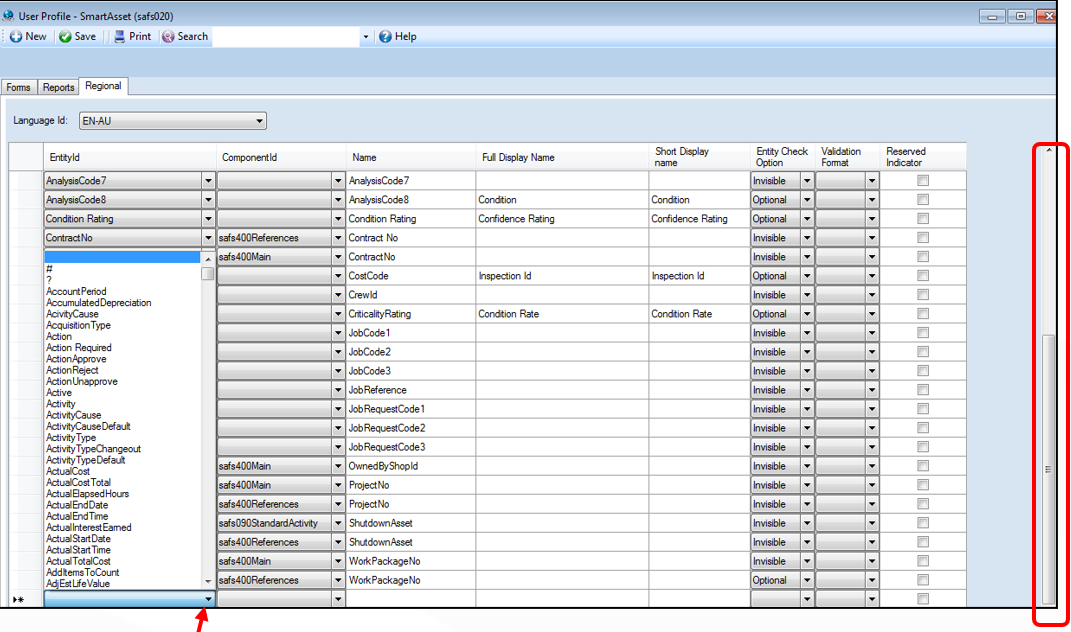Switch to the Reports tab
This screenshot has width=1071, height=632.
click(x=58, y=87)
